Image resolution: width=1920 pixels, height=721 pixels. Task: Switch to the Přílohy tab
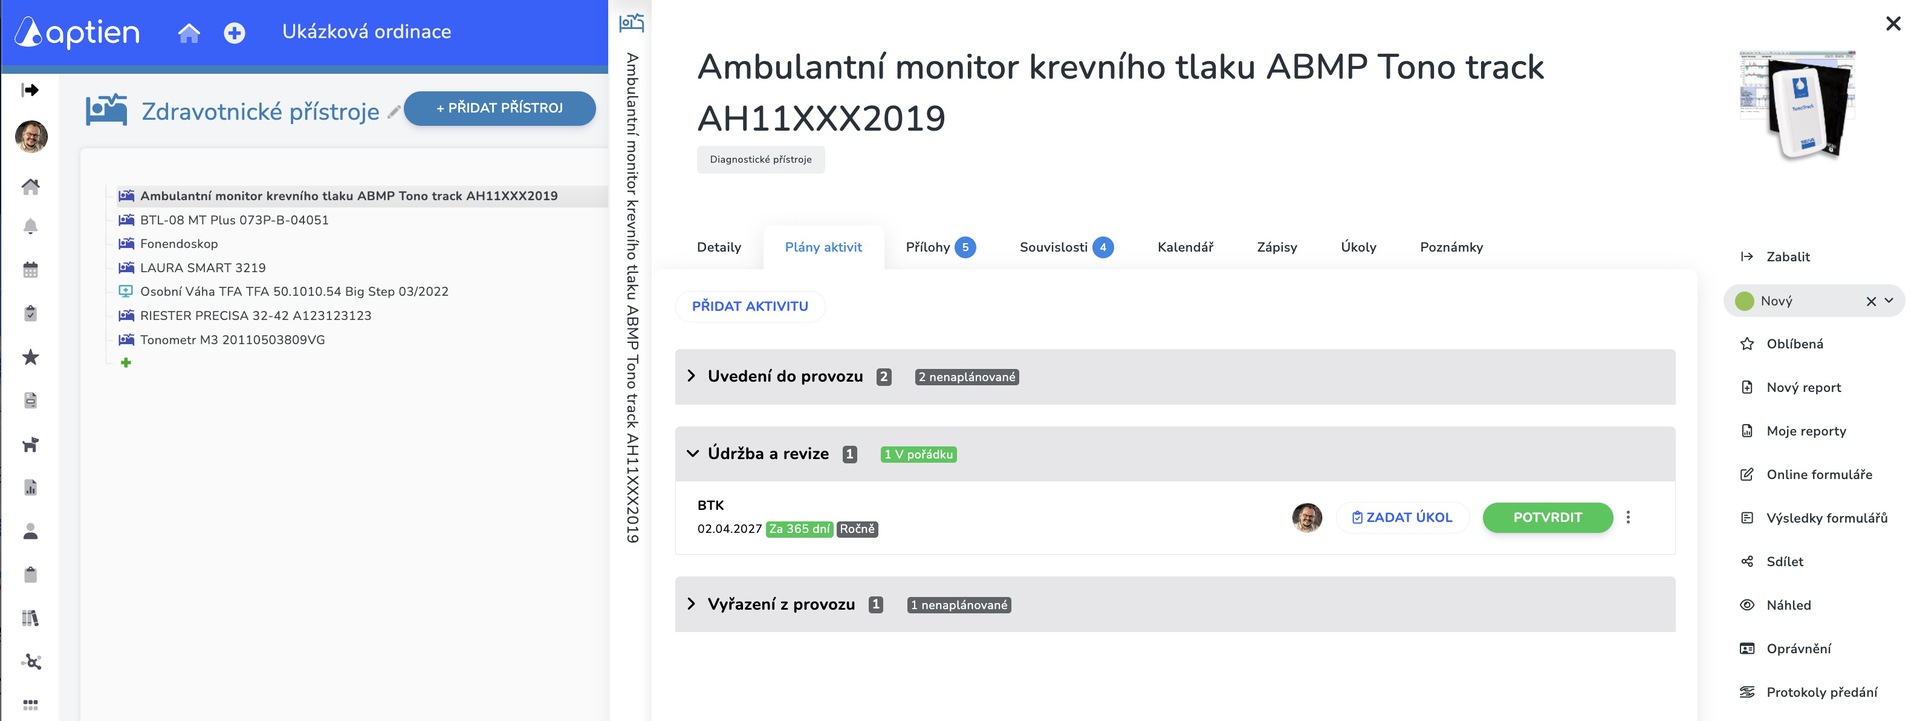point(939,247)
